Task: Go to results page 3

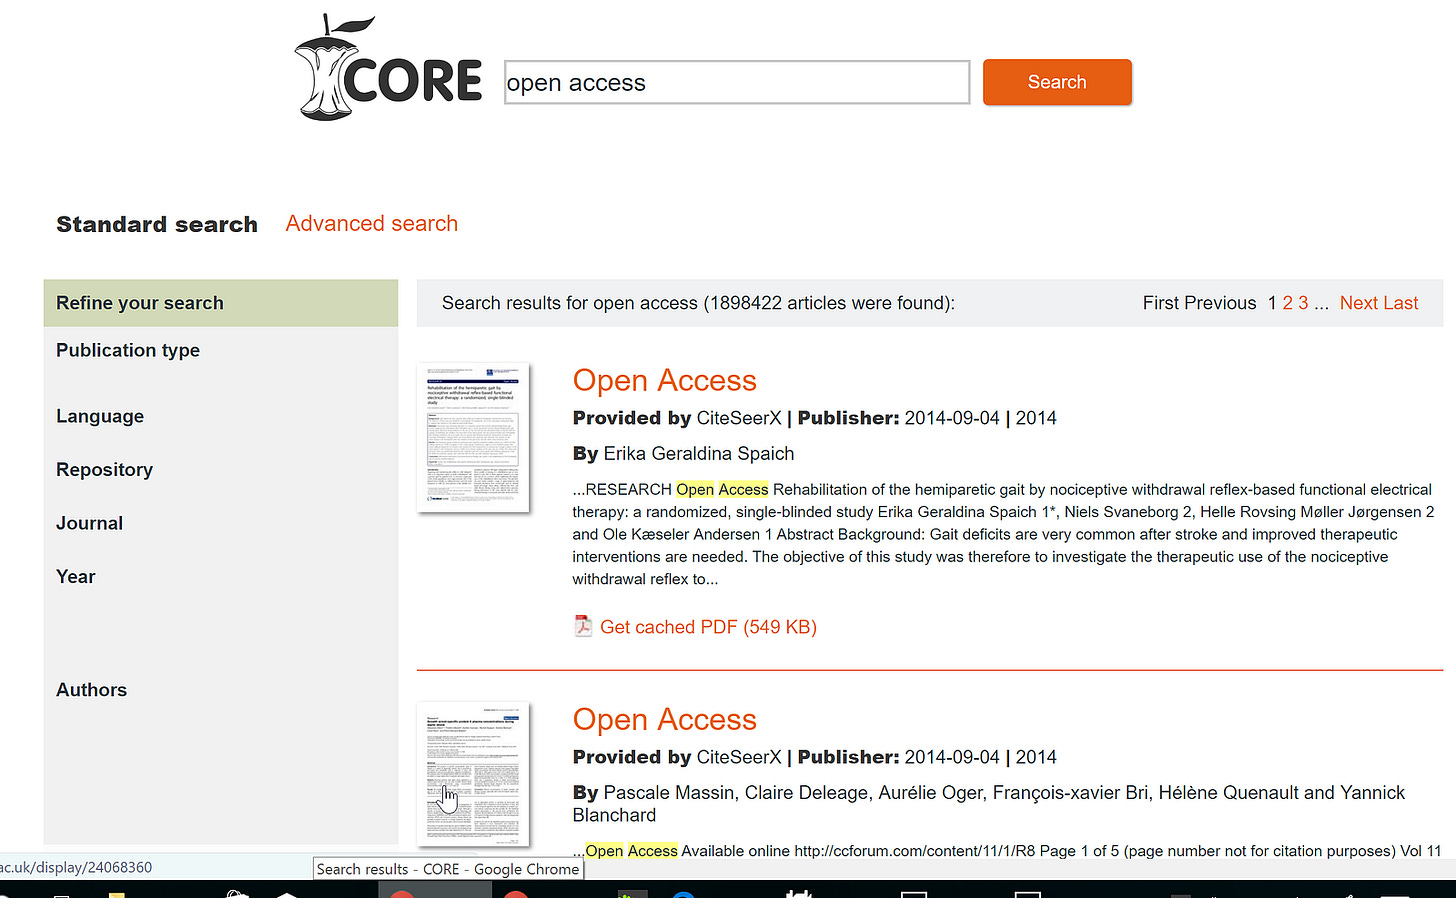Action: click(x=1303, y=303)
